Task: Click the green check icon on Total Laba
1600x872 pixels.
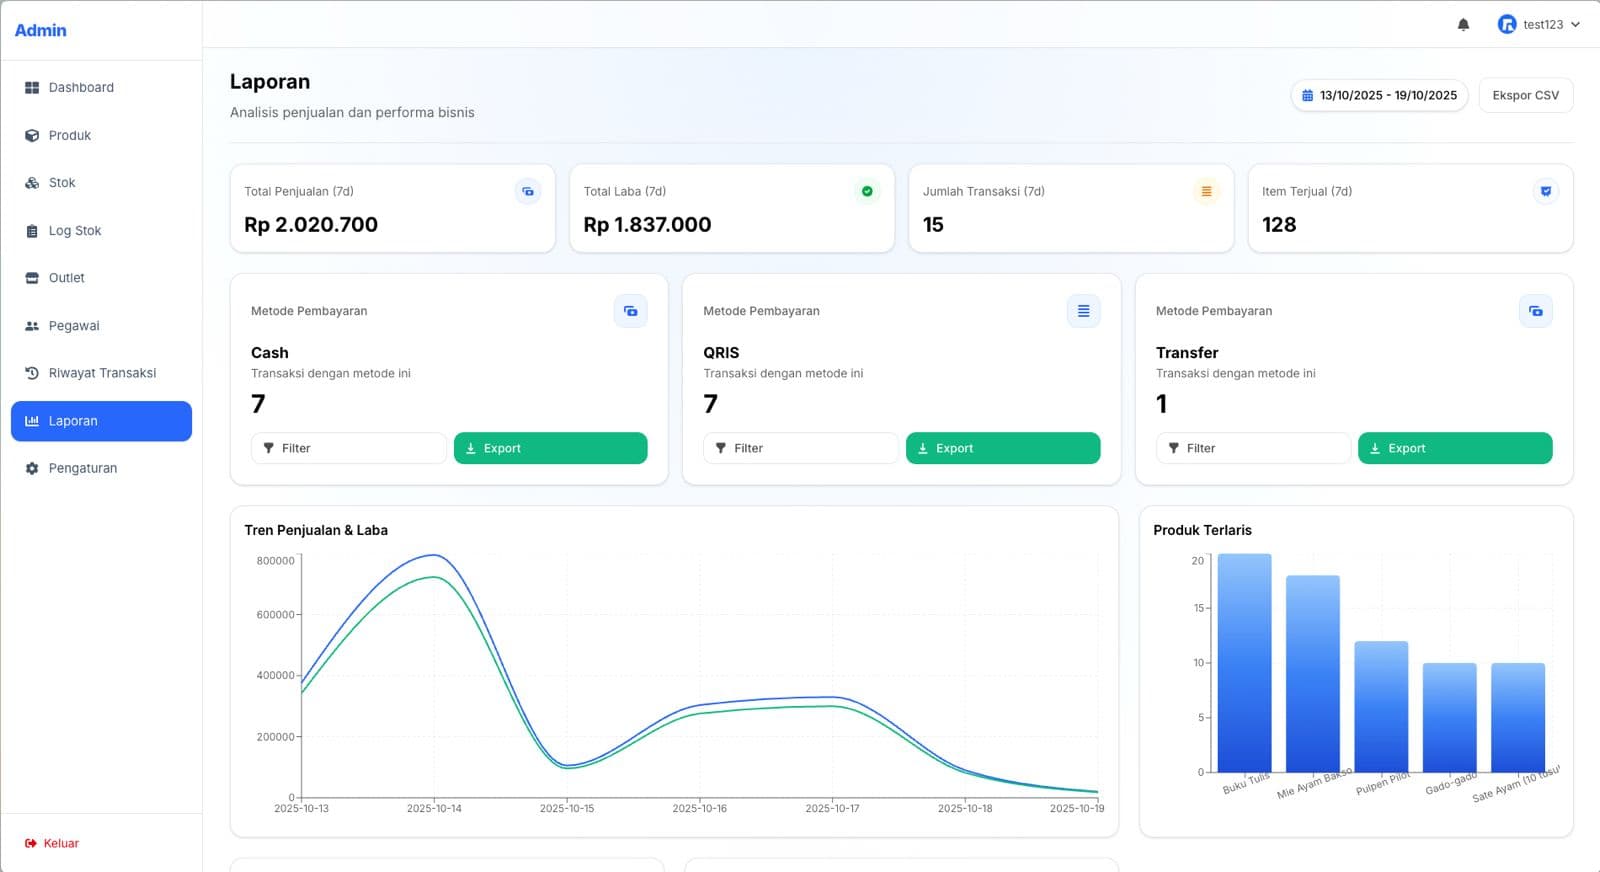Action: tap(867, 191)
